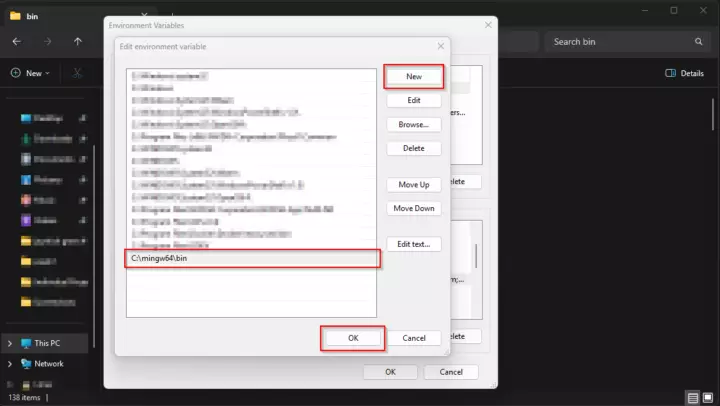Cancel the Edit environment variable dialog
Image resolution: width=720 pixels, height=406 pixels.
click(413, 338)
